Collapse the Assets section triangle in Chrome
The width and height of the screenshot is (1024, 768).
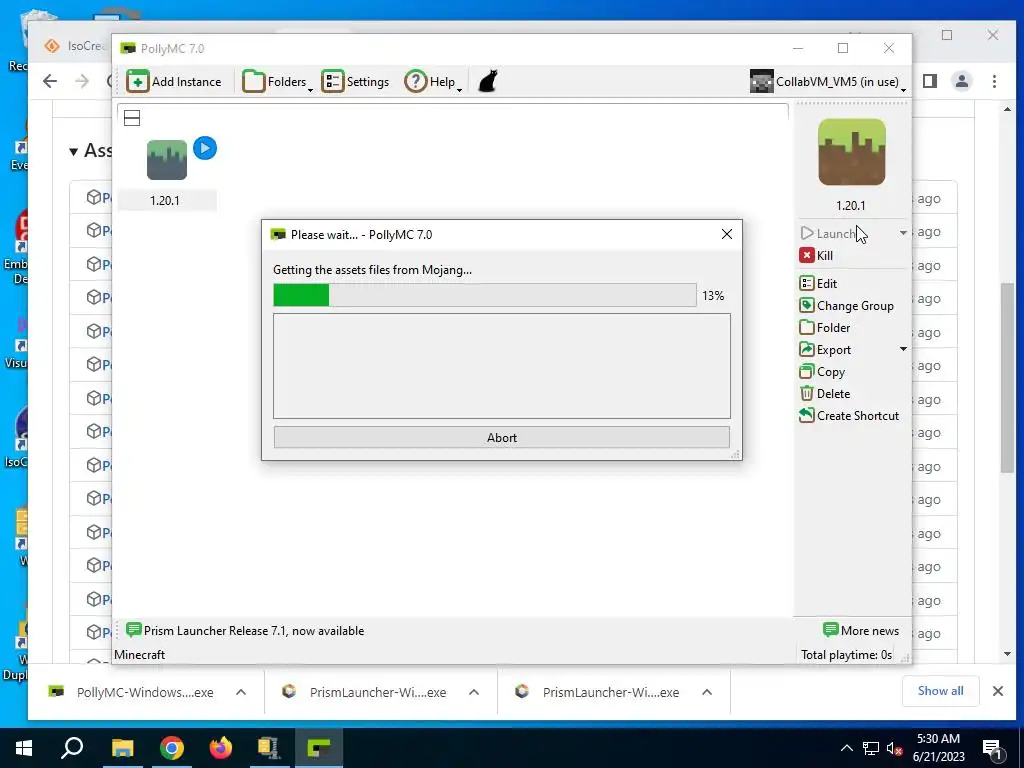pyautogui.click(x=74, y=152)
